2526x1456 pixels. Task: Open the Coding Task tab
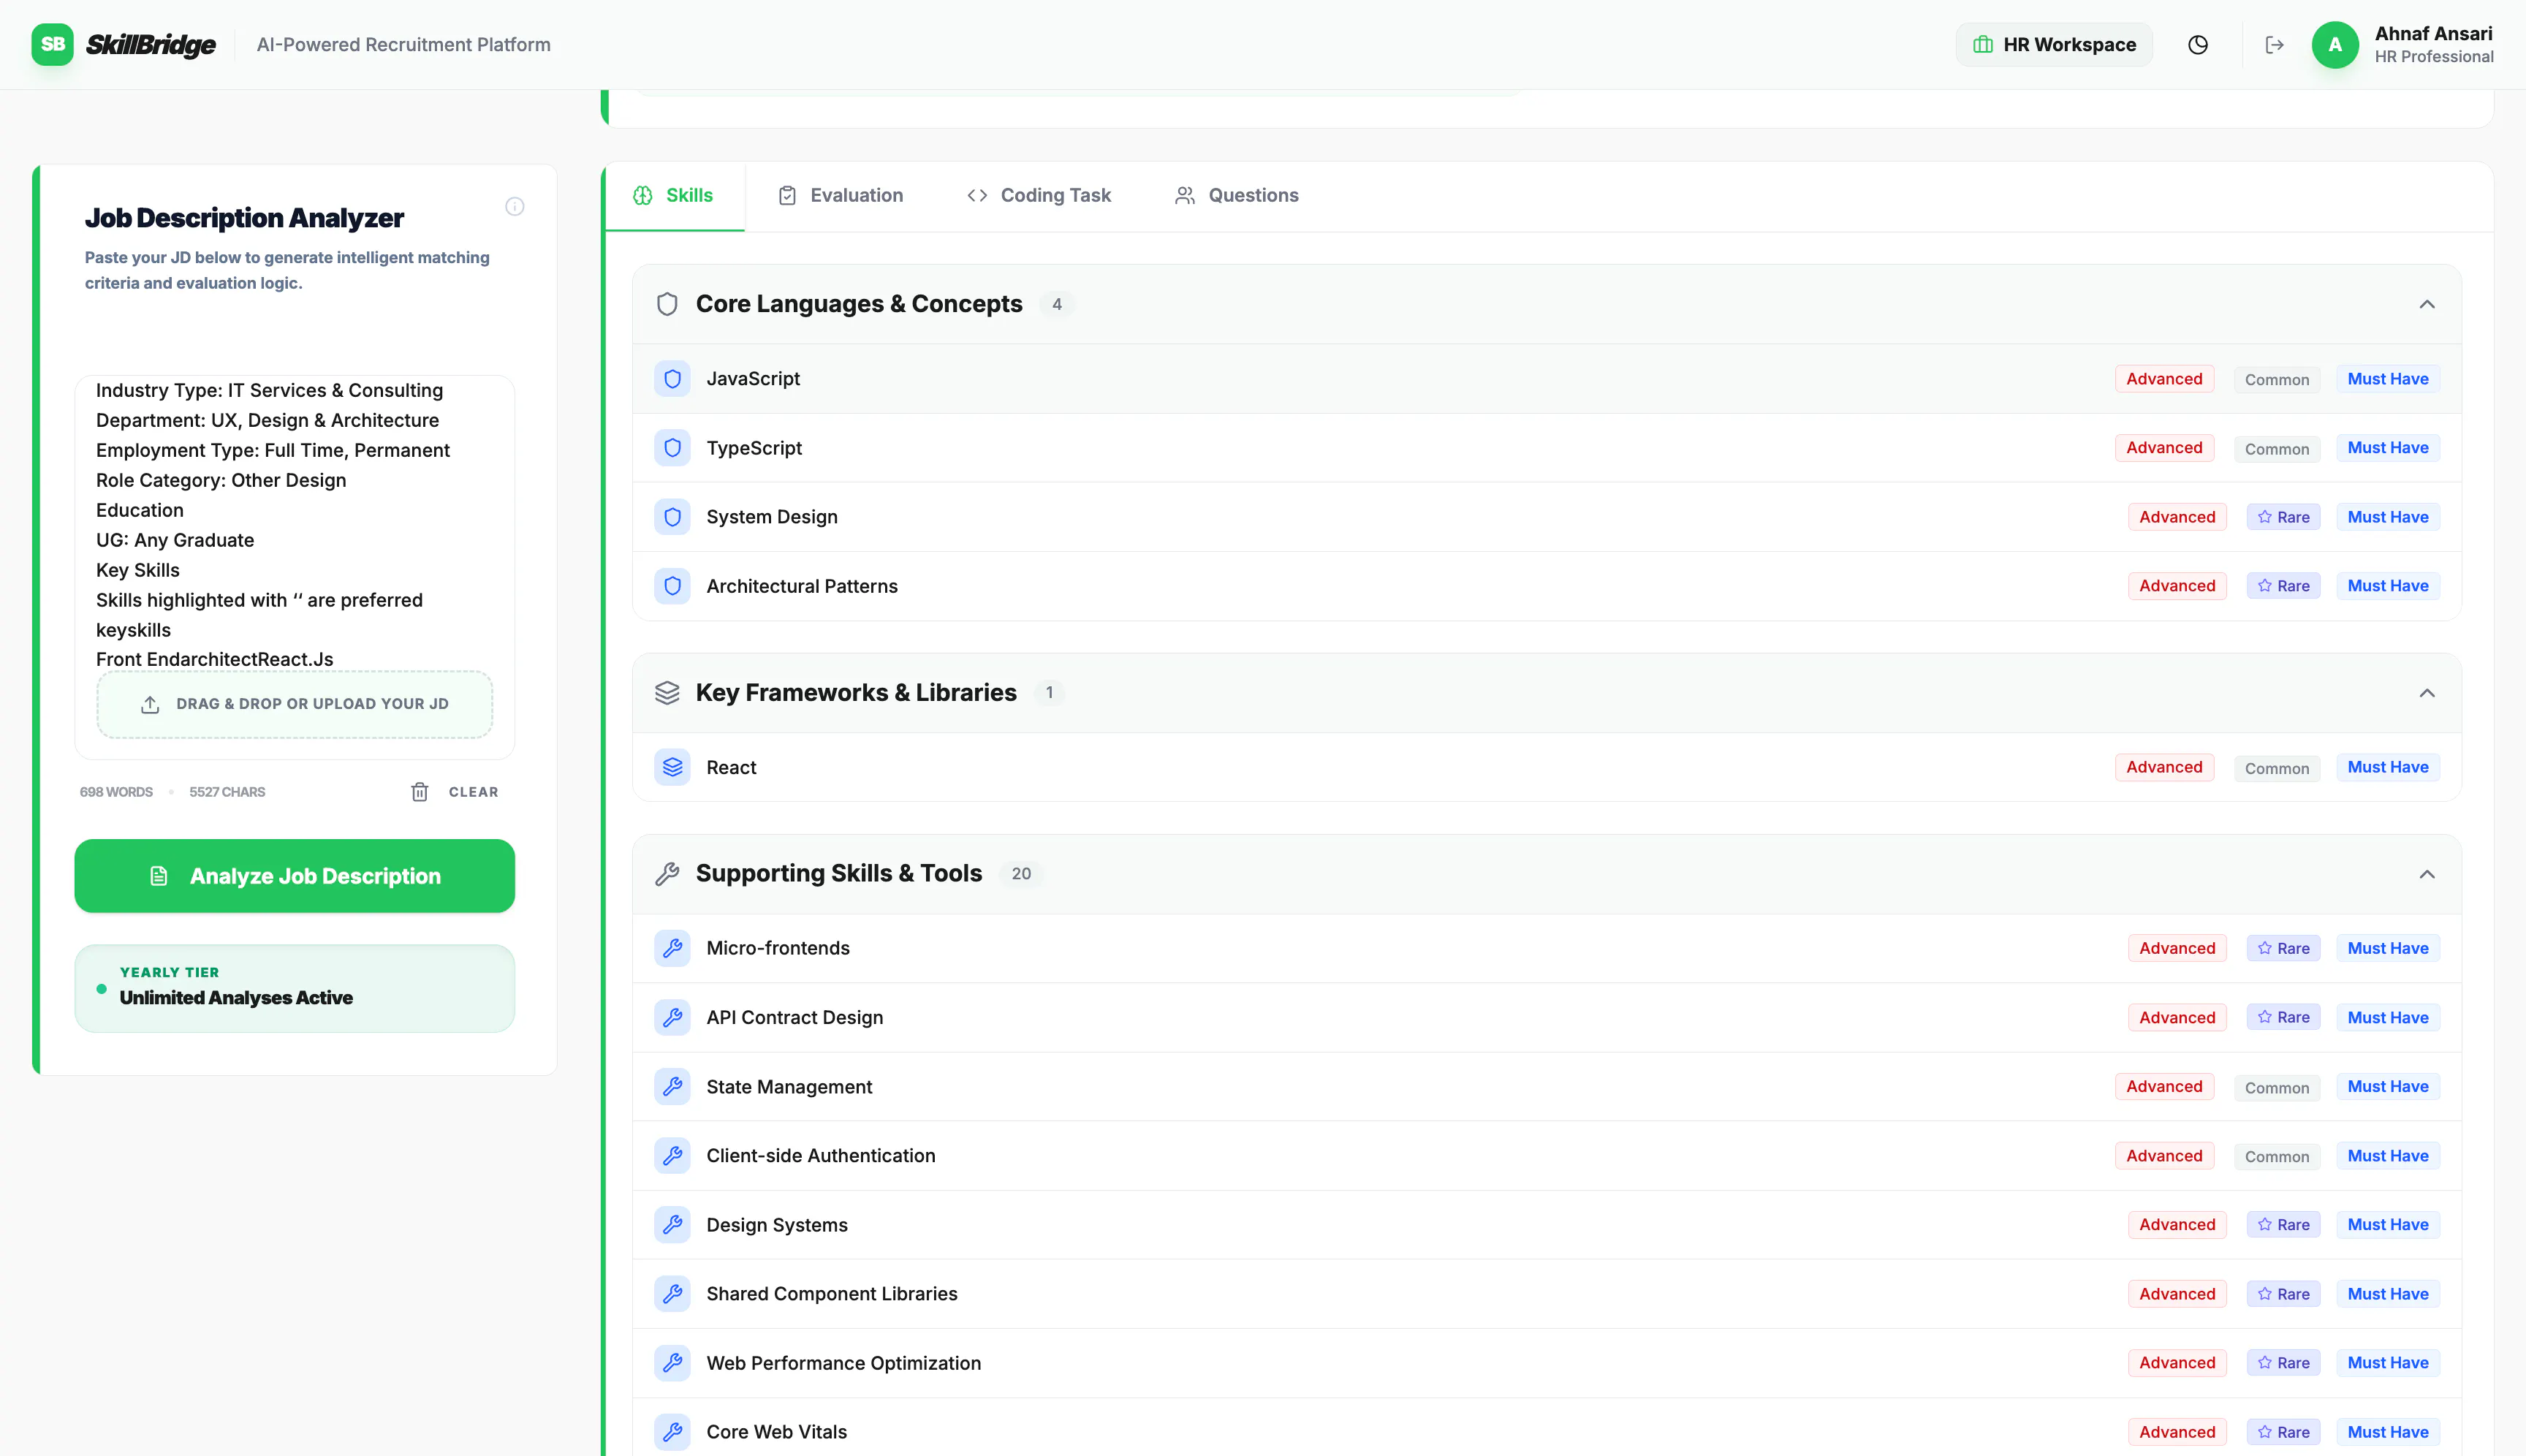(1039, 196)
